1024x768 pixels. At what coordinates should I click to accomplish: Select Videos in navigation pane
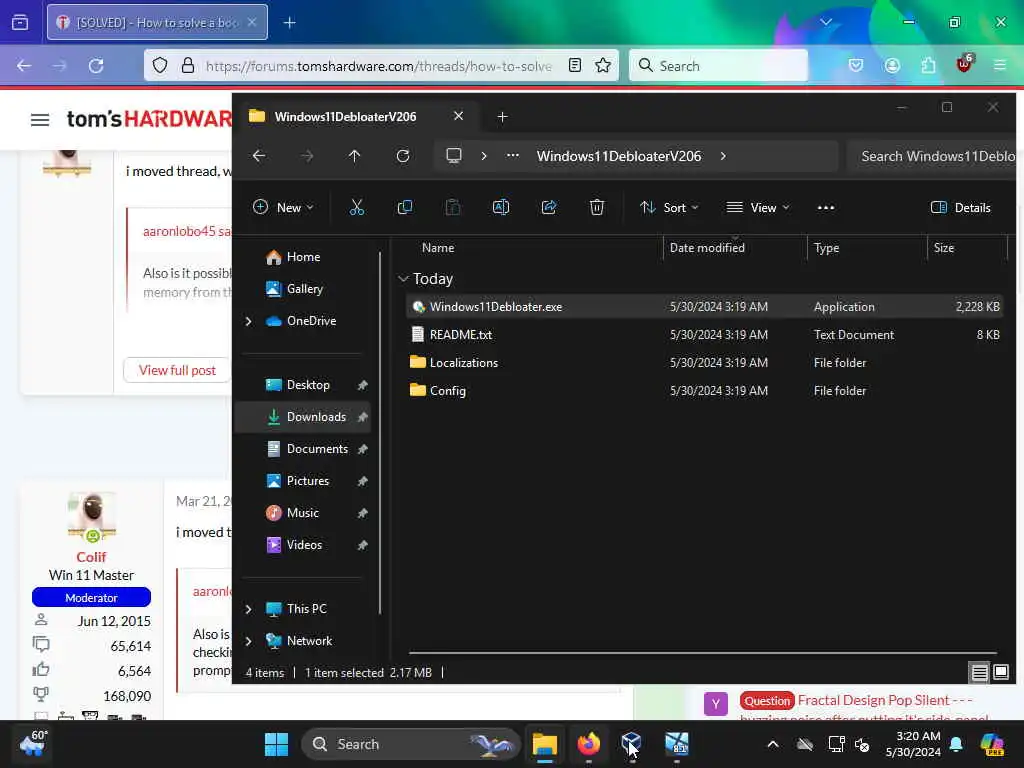(304, 545)
